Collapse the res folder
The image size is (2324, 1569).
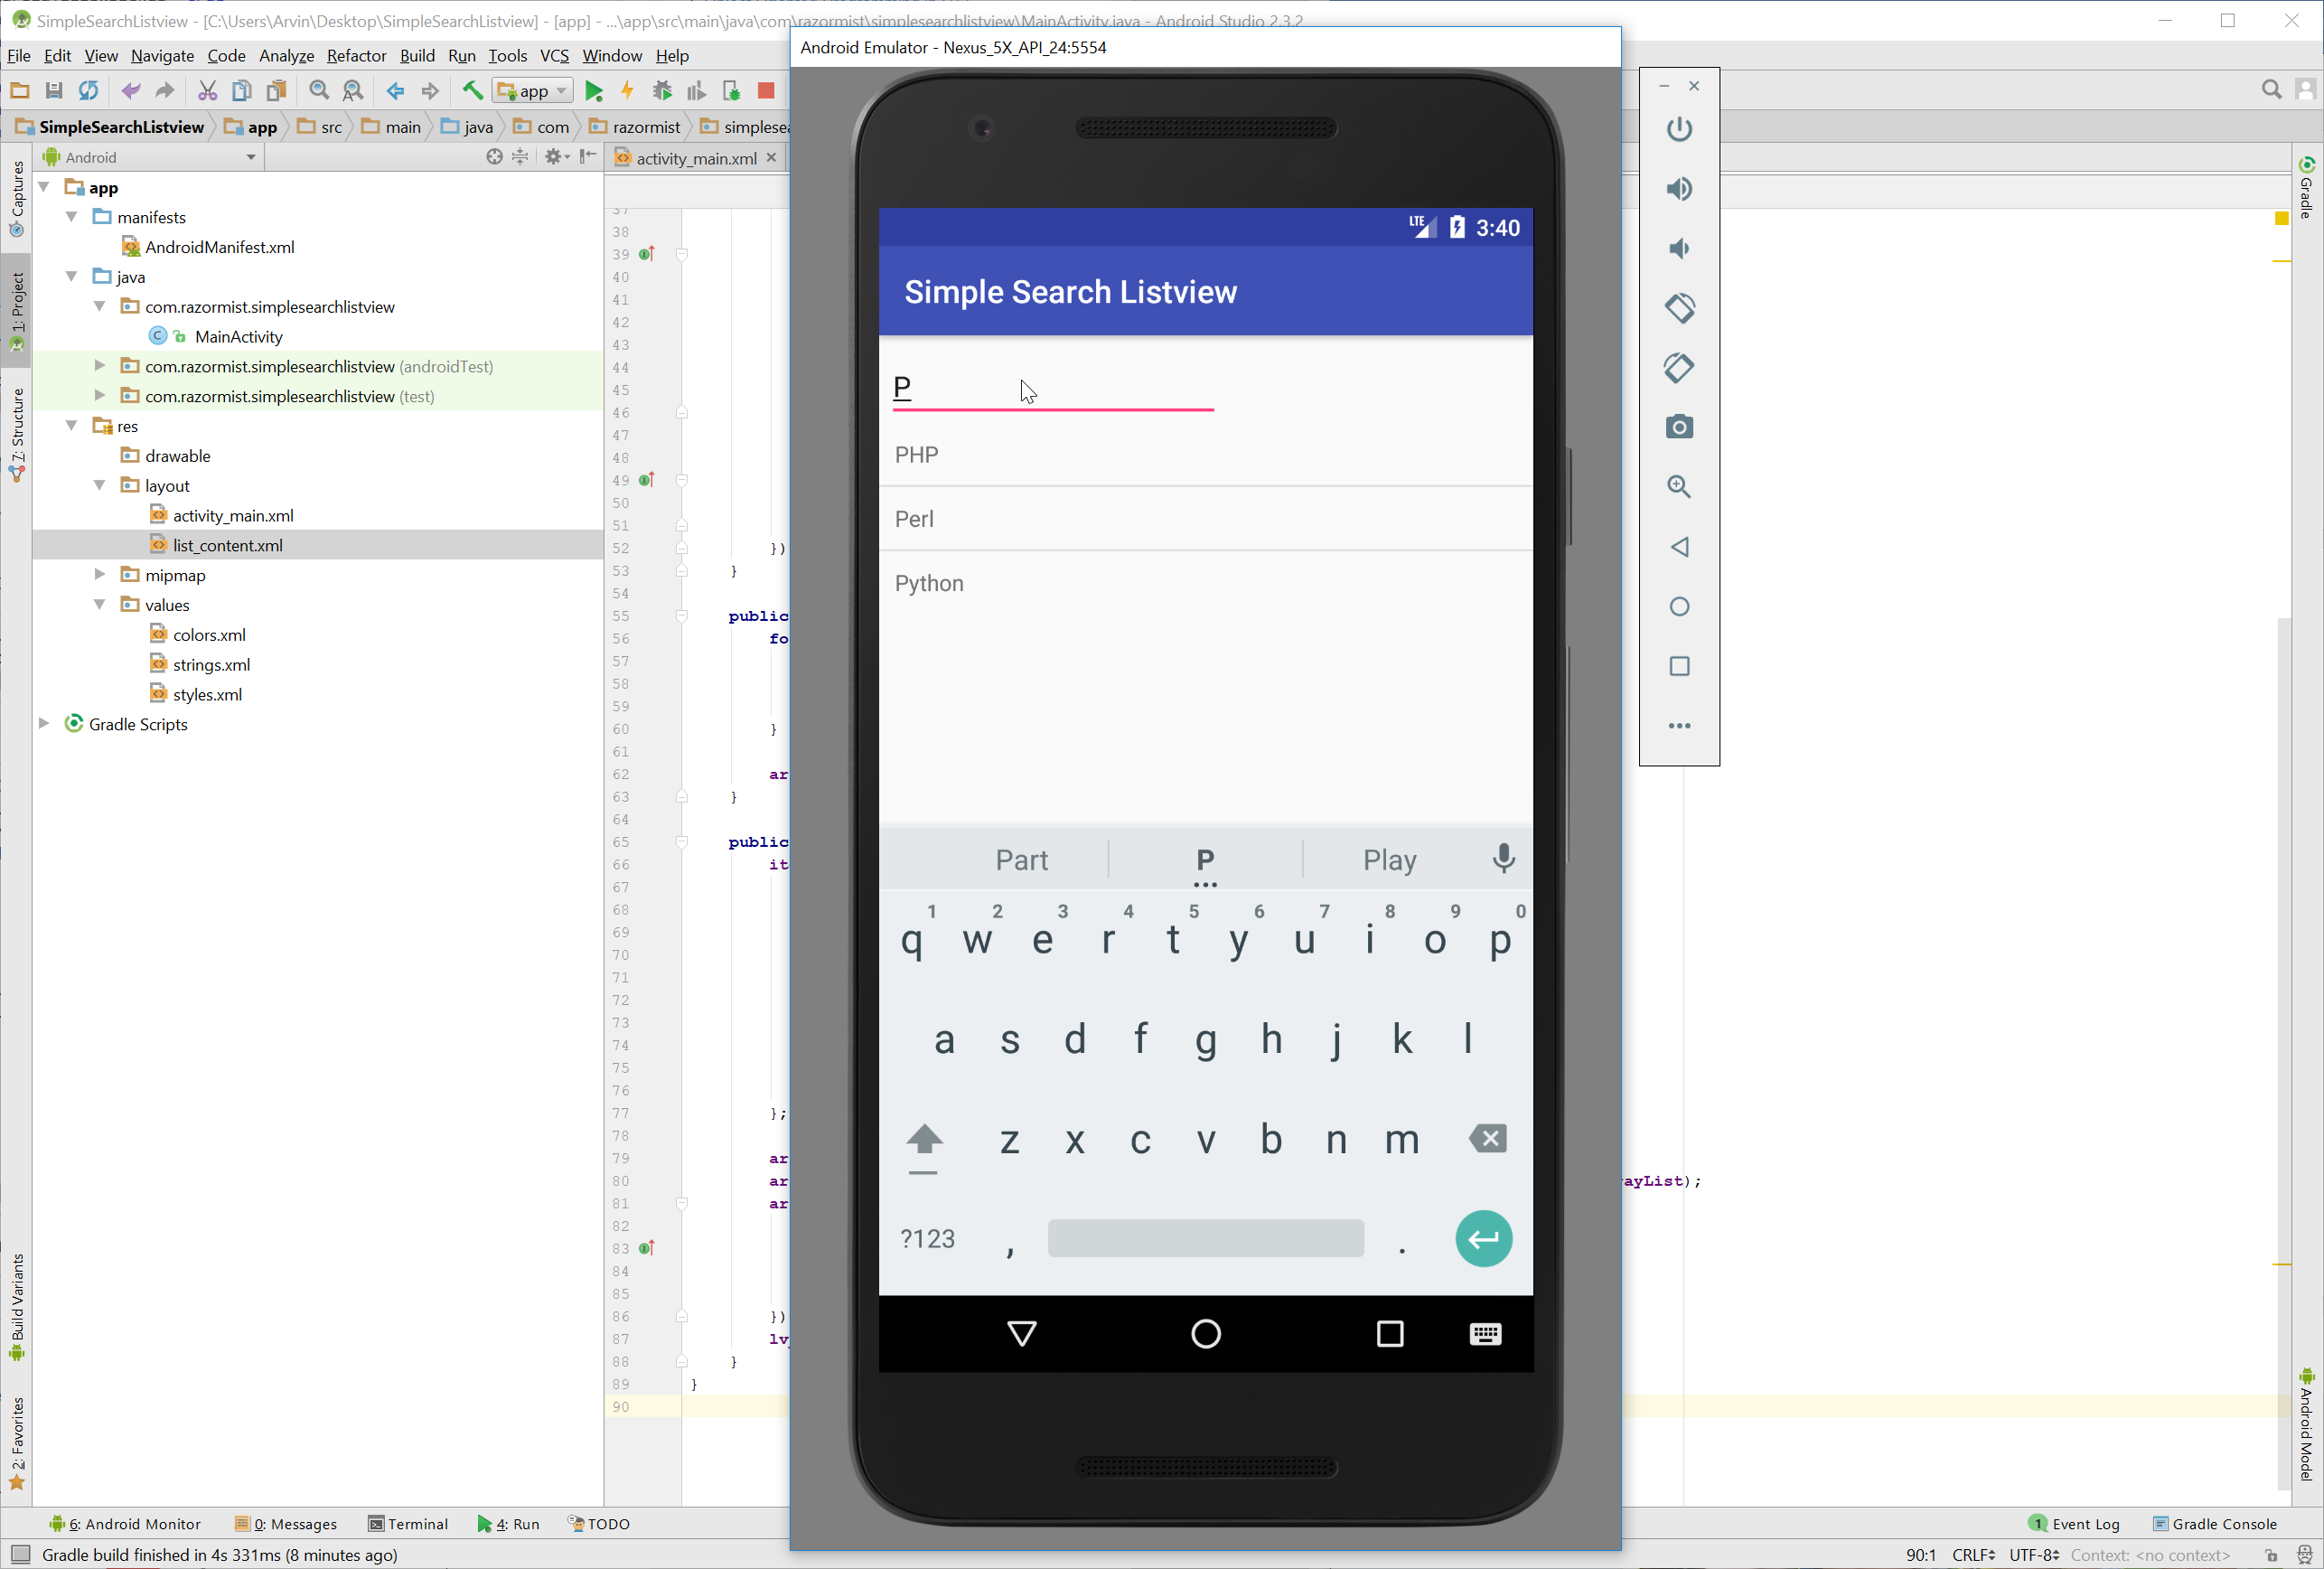pyautogui.click(x=72, y=426)
